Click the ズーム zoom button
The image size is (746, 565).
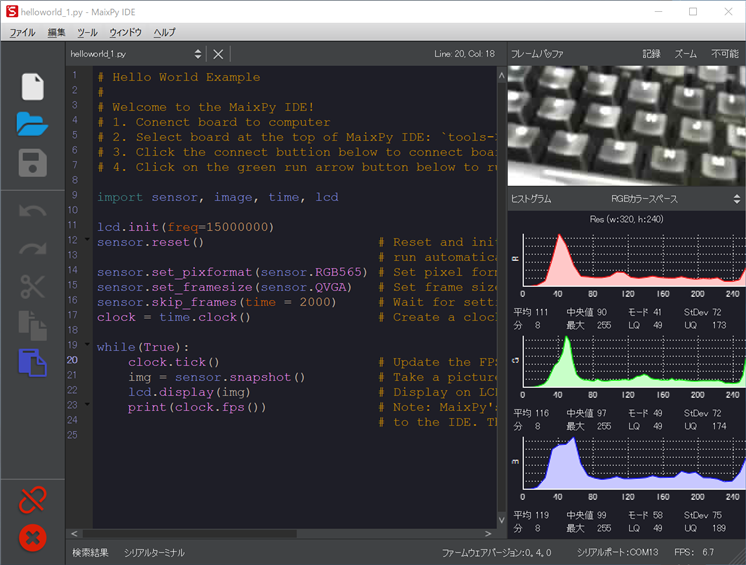pos(686,54)
